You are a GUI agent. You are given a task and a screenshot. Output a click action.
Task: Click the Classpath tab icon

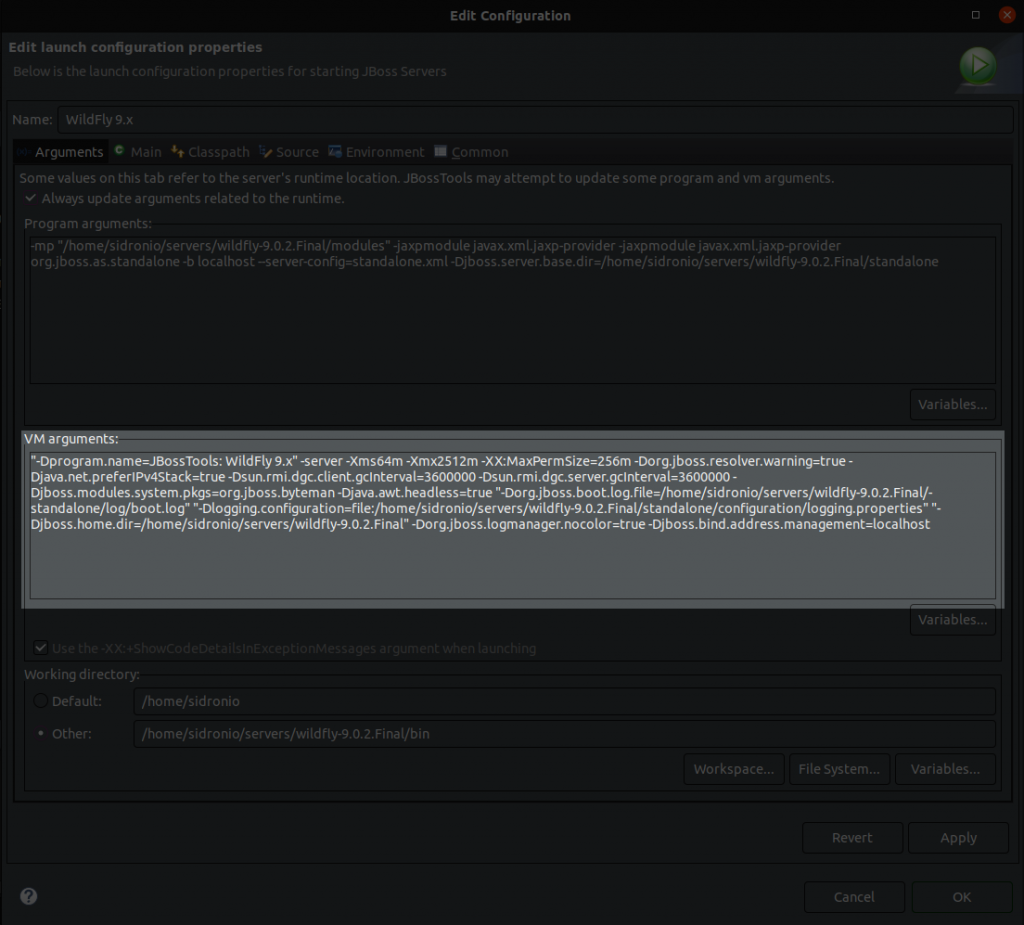(x=177, y=151)
